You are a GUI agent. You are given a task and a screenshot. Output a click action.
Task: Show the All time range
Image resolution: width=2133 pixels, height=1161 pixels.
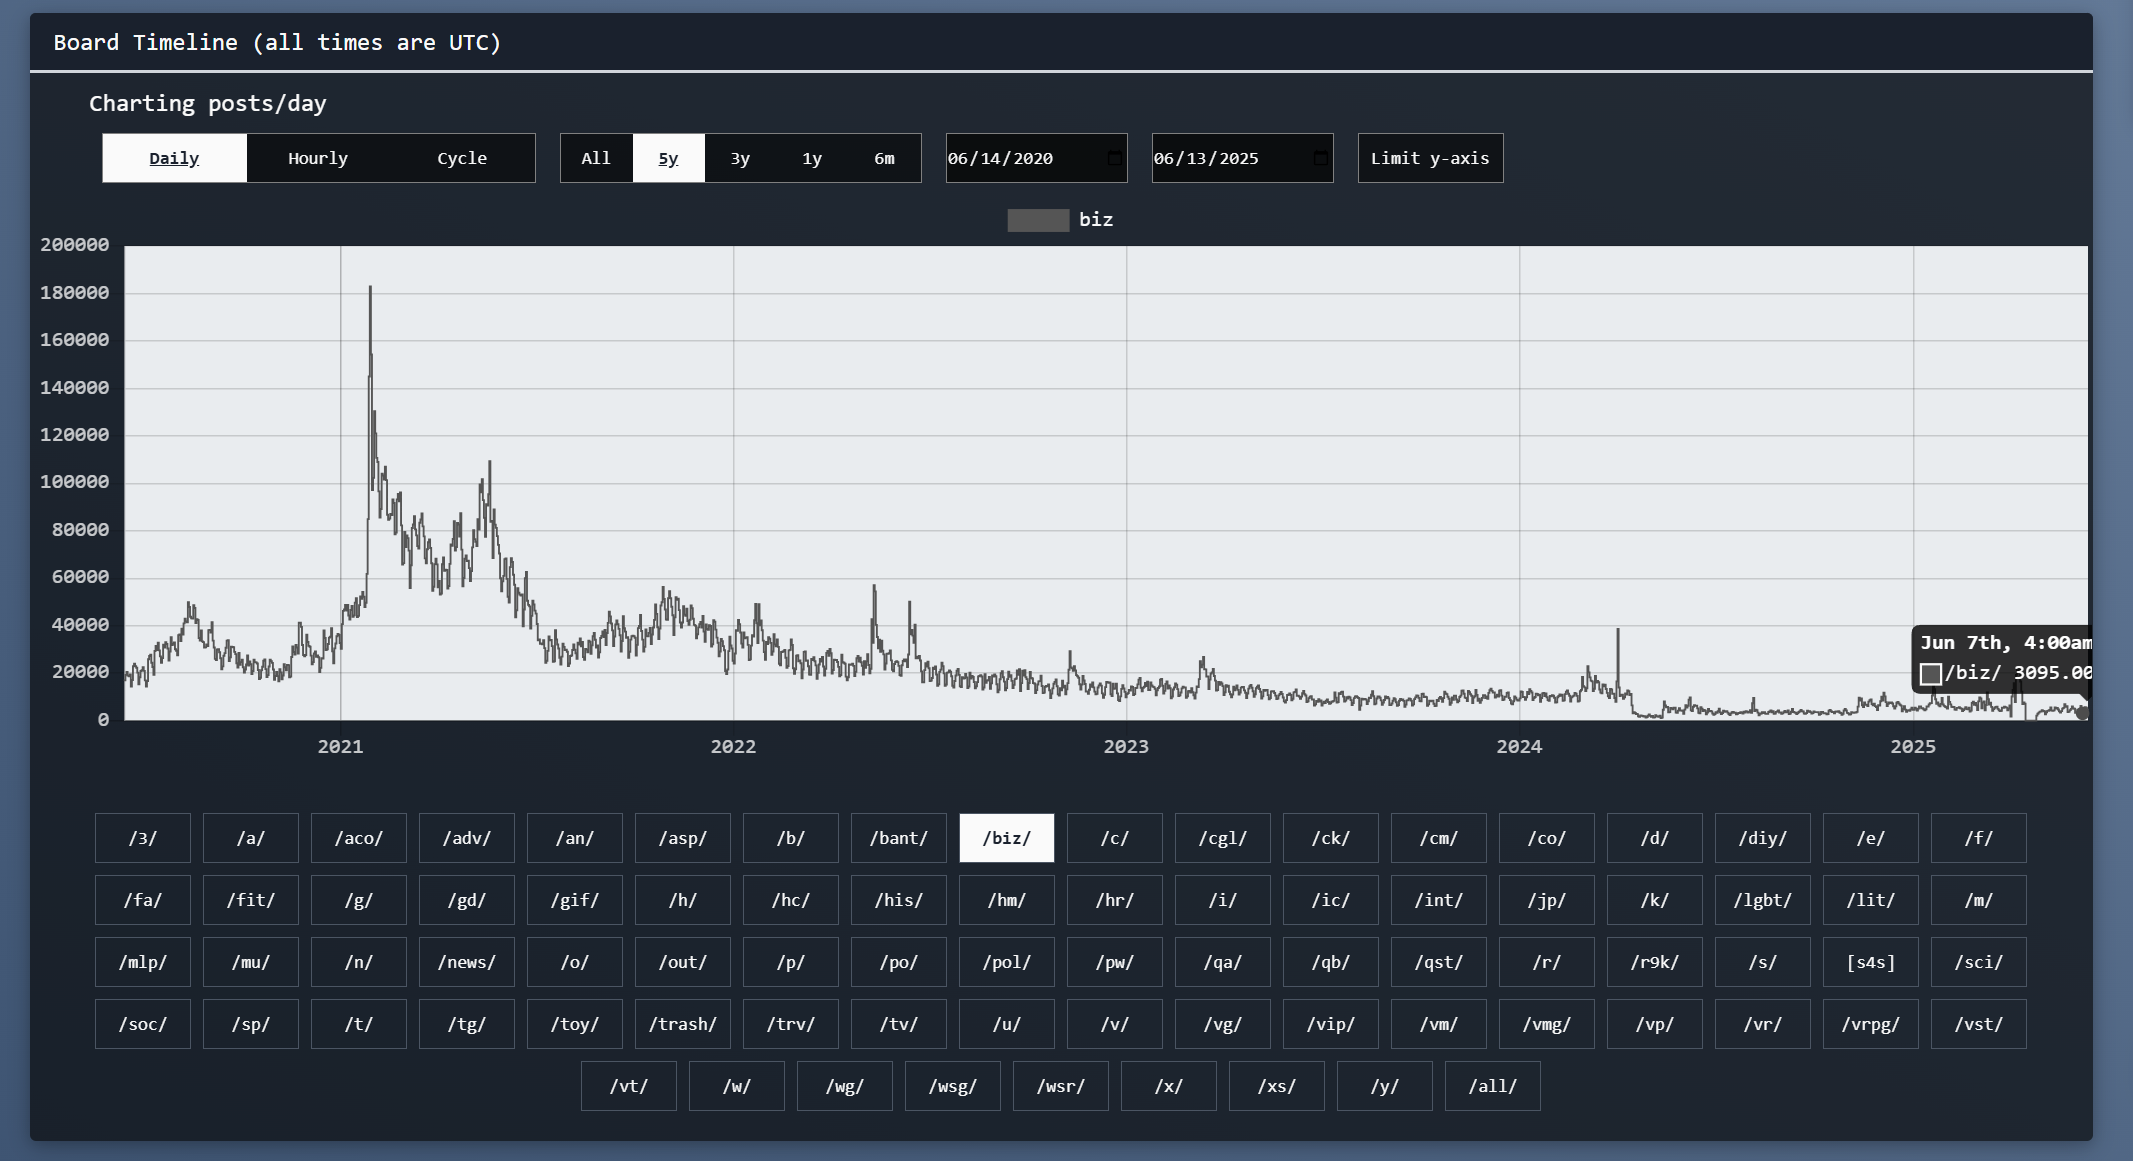596,158
